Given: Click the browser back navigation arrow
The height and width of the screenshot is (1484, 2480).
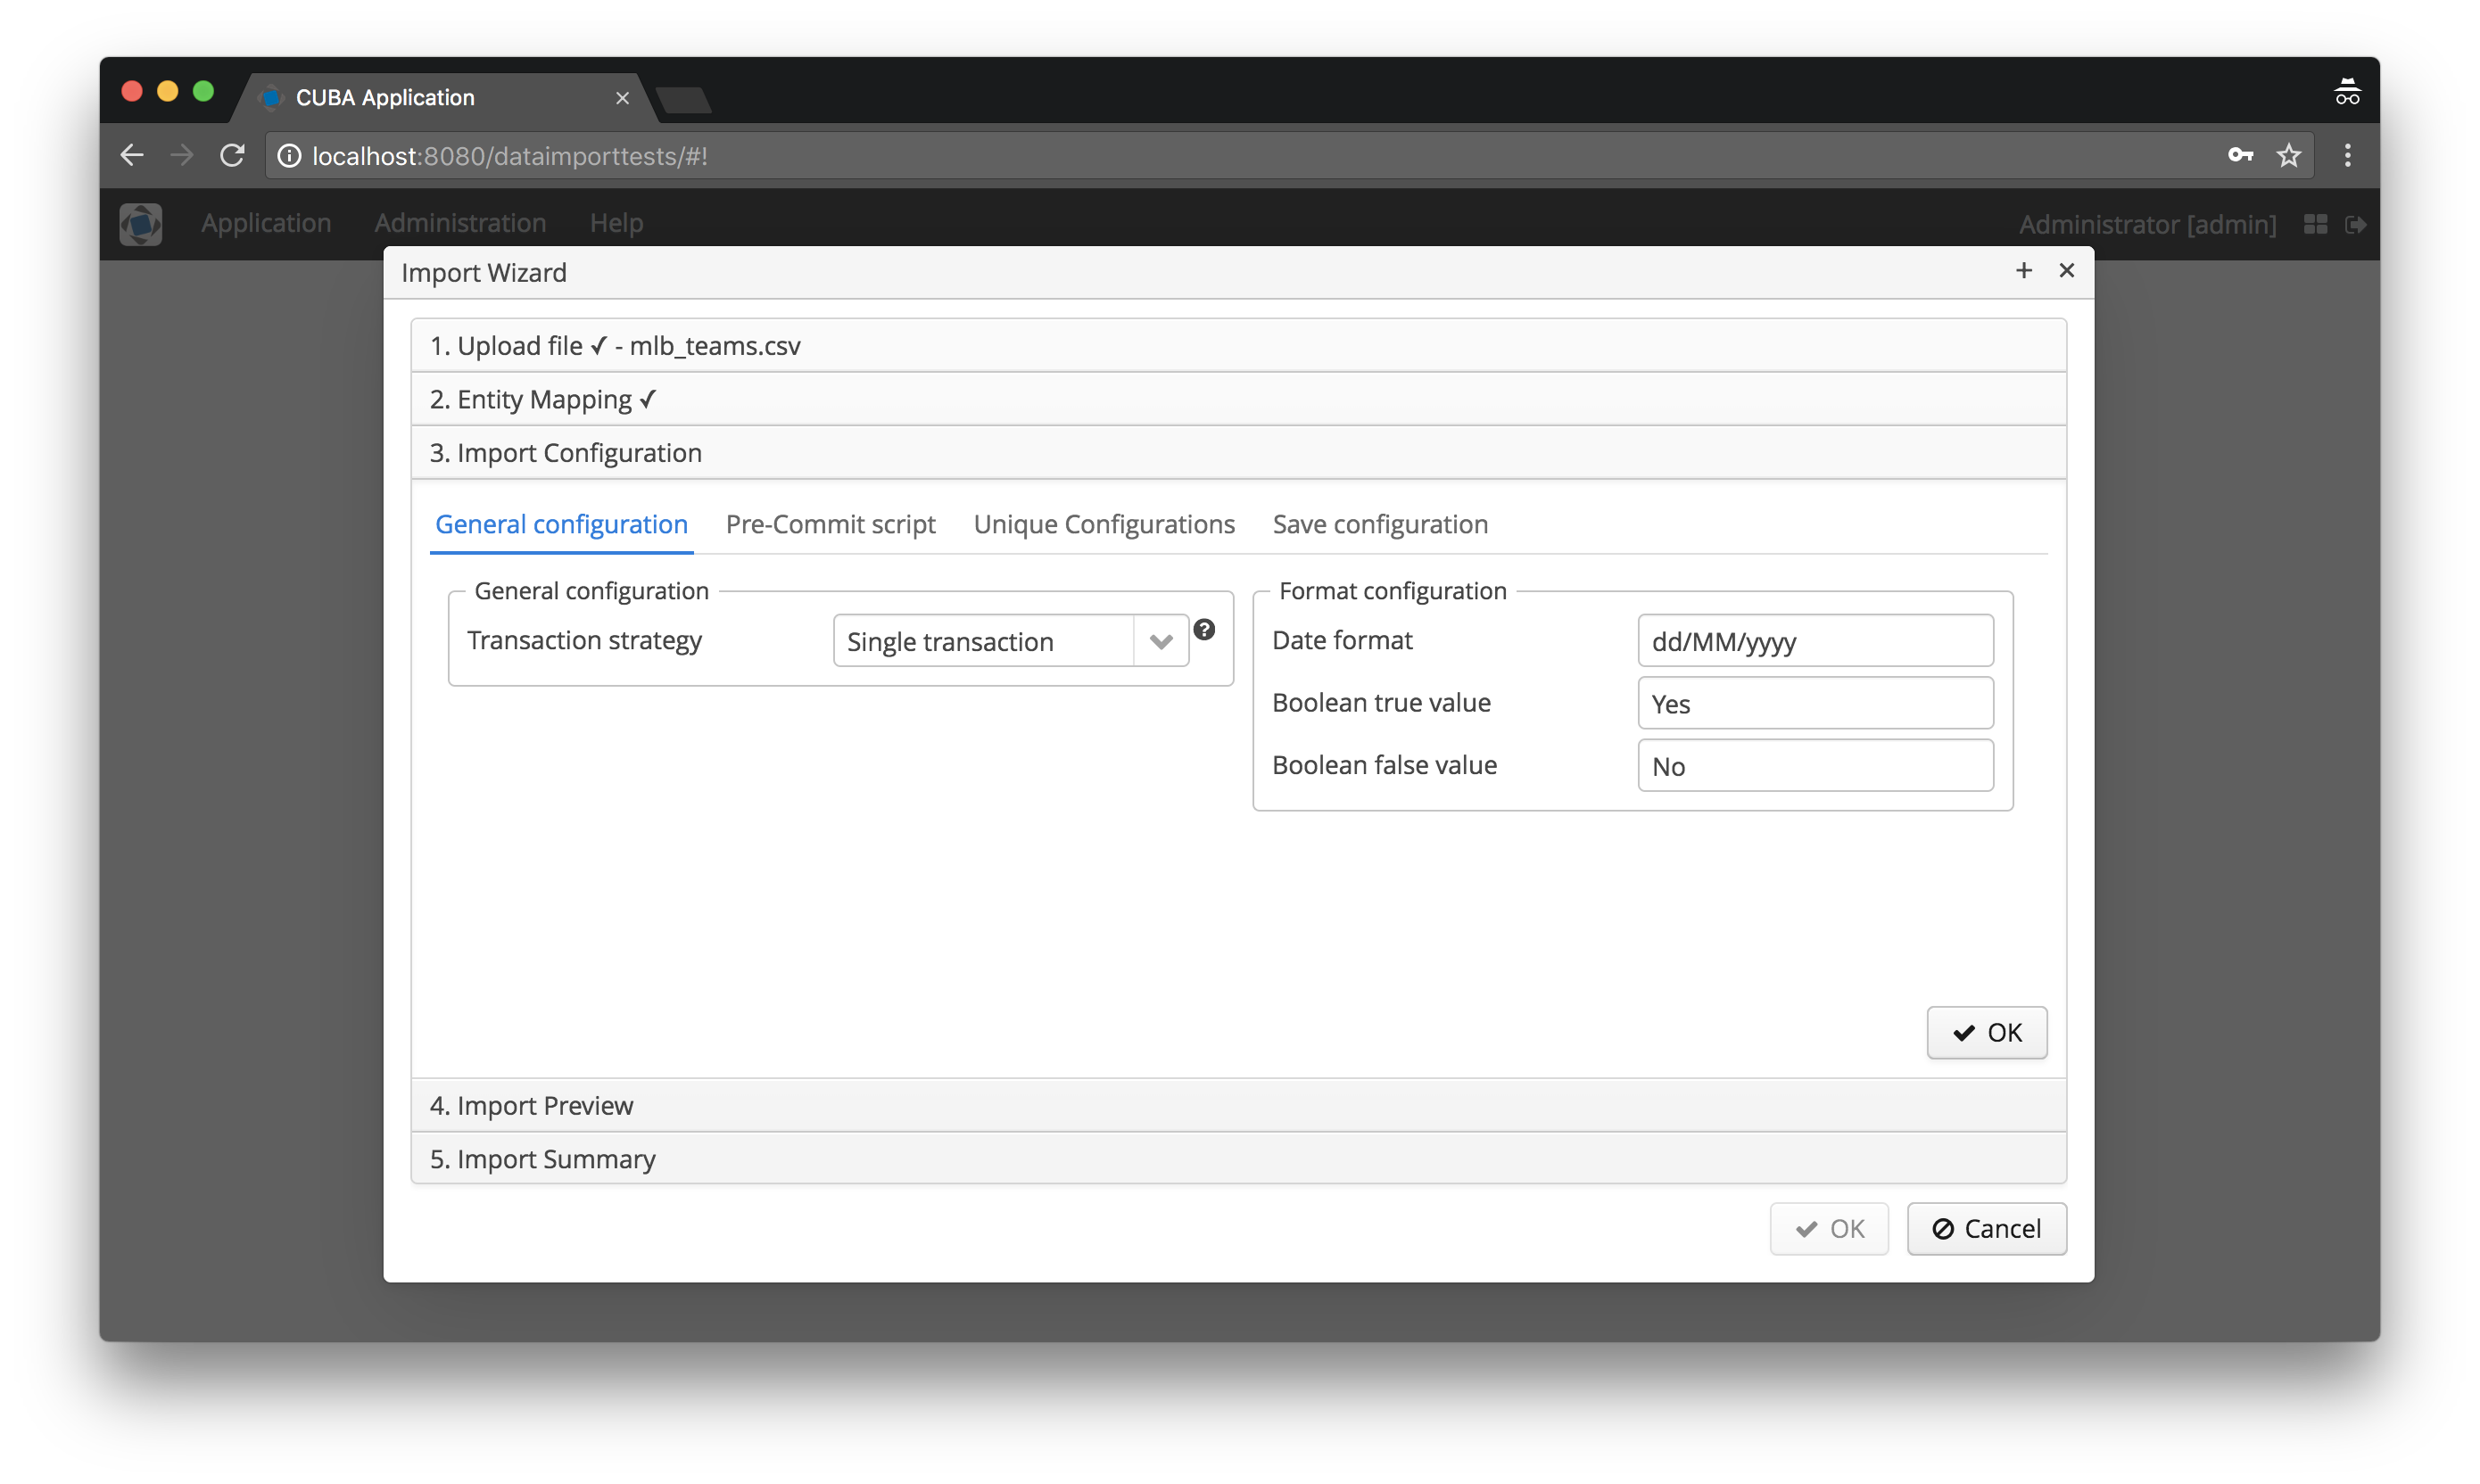Looking at the screenshot, I should click(x=136, y=155).
